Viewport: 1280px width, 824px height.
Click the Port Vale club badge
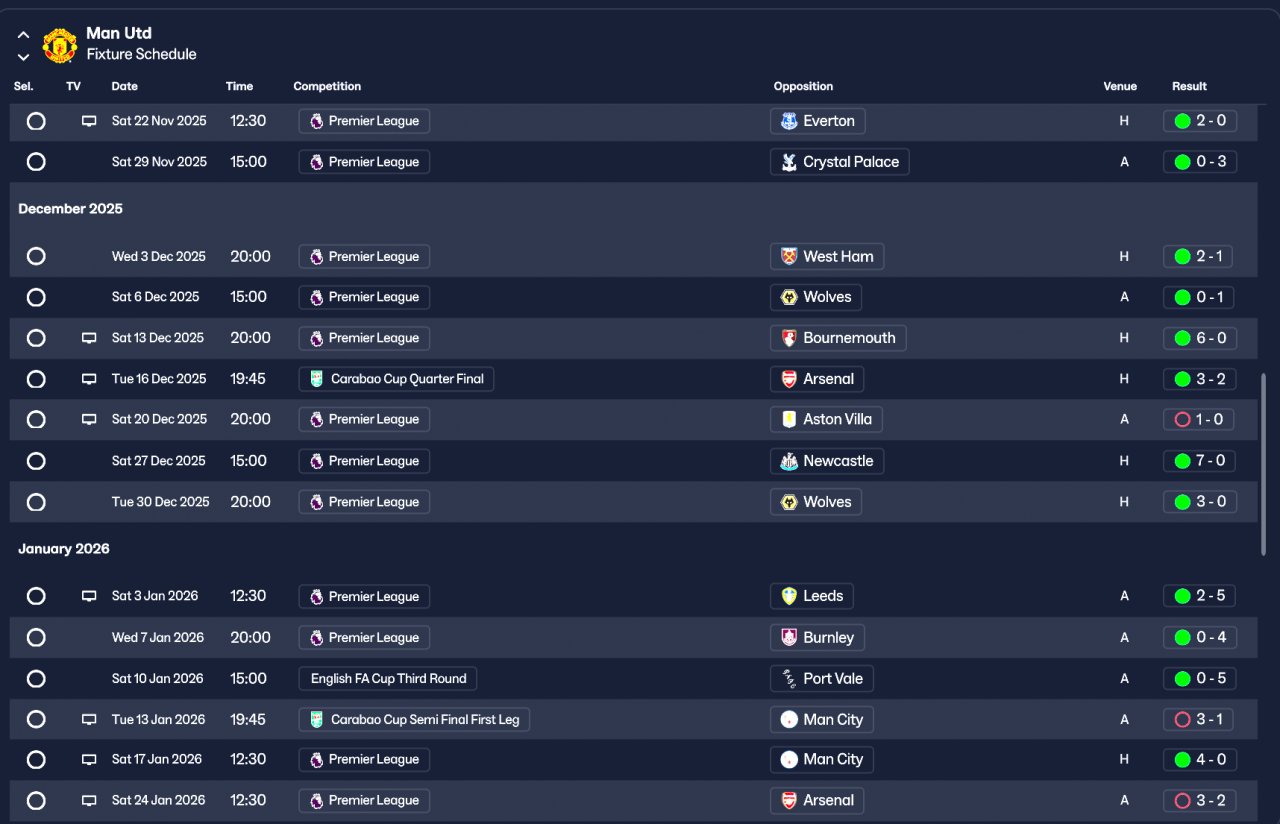(789, 678)
